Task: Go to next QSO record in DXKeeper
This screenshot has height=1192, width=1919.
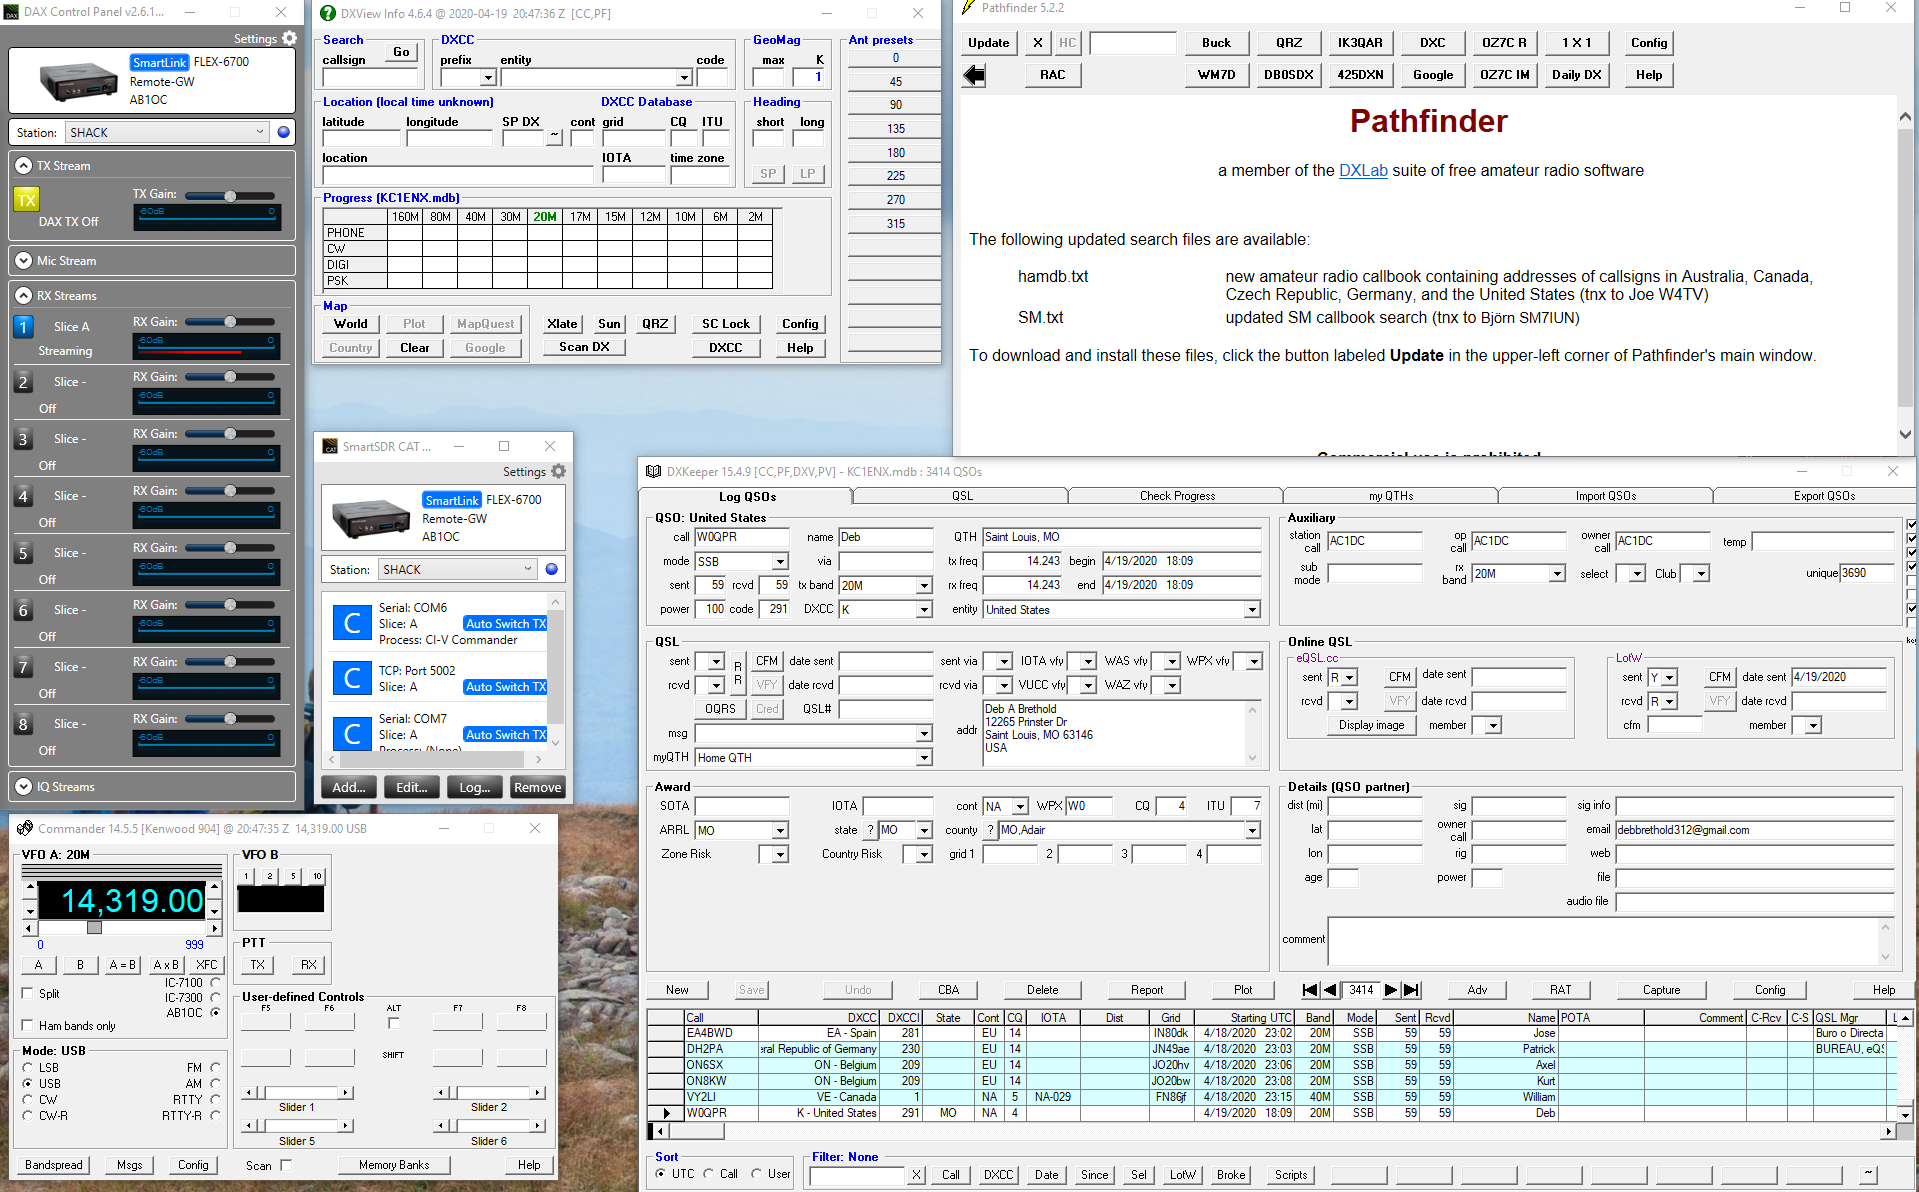Action: click(x=1391, y=990)
